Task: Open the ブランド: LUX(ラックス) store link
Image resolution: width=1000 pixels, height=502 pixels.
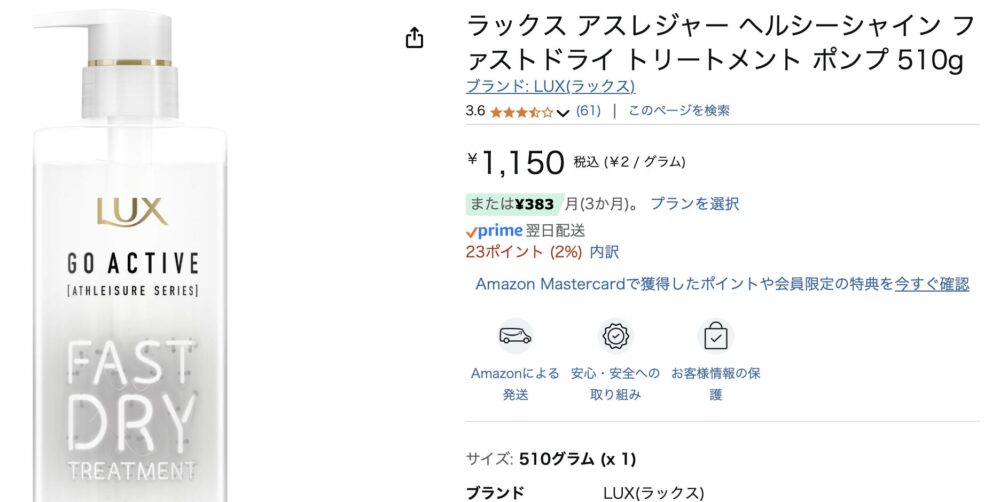Action: coord(550,86)
